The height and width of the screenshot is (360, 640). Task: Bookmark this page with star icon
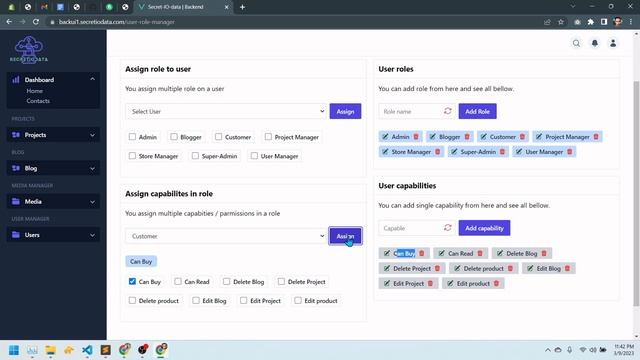click(561, 22)
